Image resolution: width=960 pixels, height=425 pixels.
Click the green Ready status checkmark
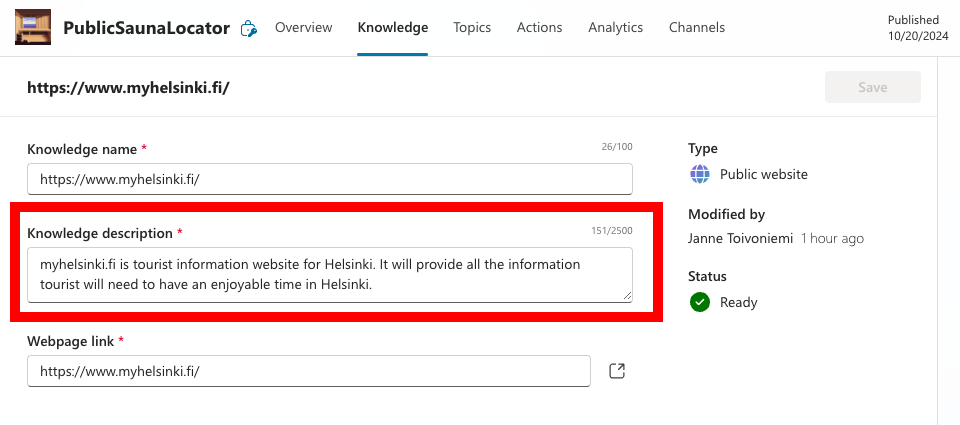700,302
